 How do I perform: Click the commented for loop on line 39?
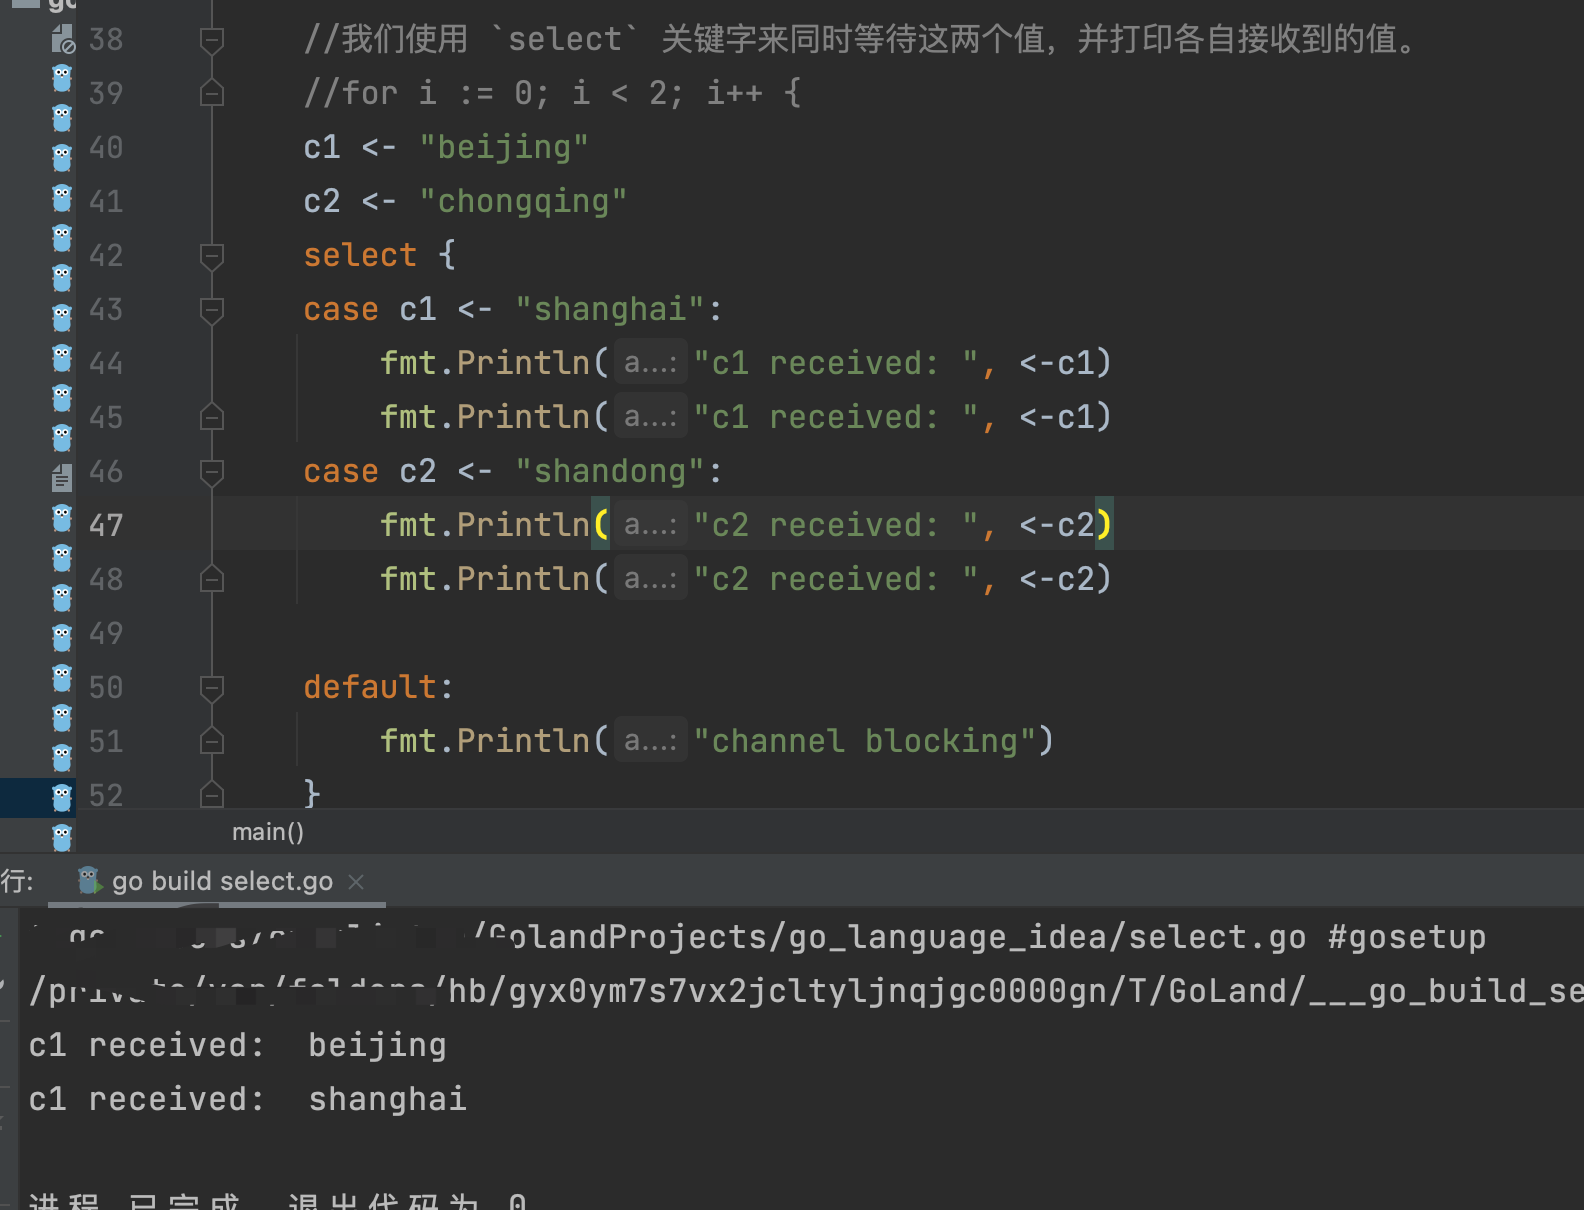(x=552, y=94)
